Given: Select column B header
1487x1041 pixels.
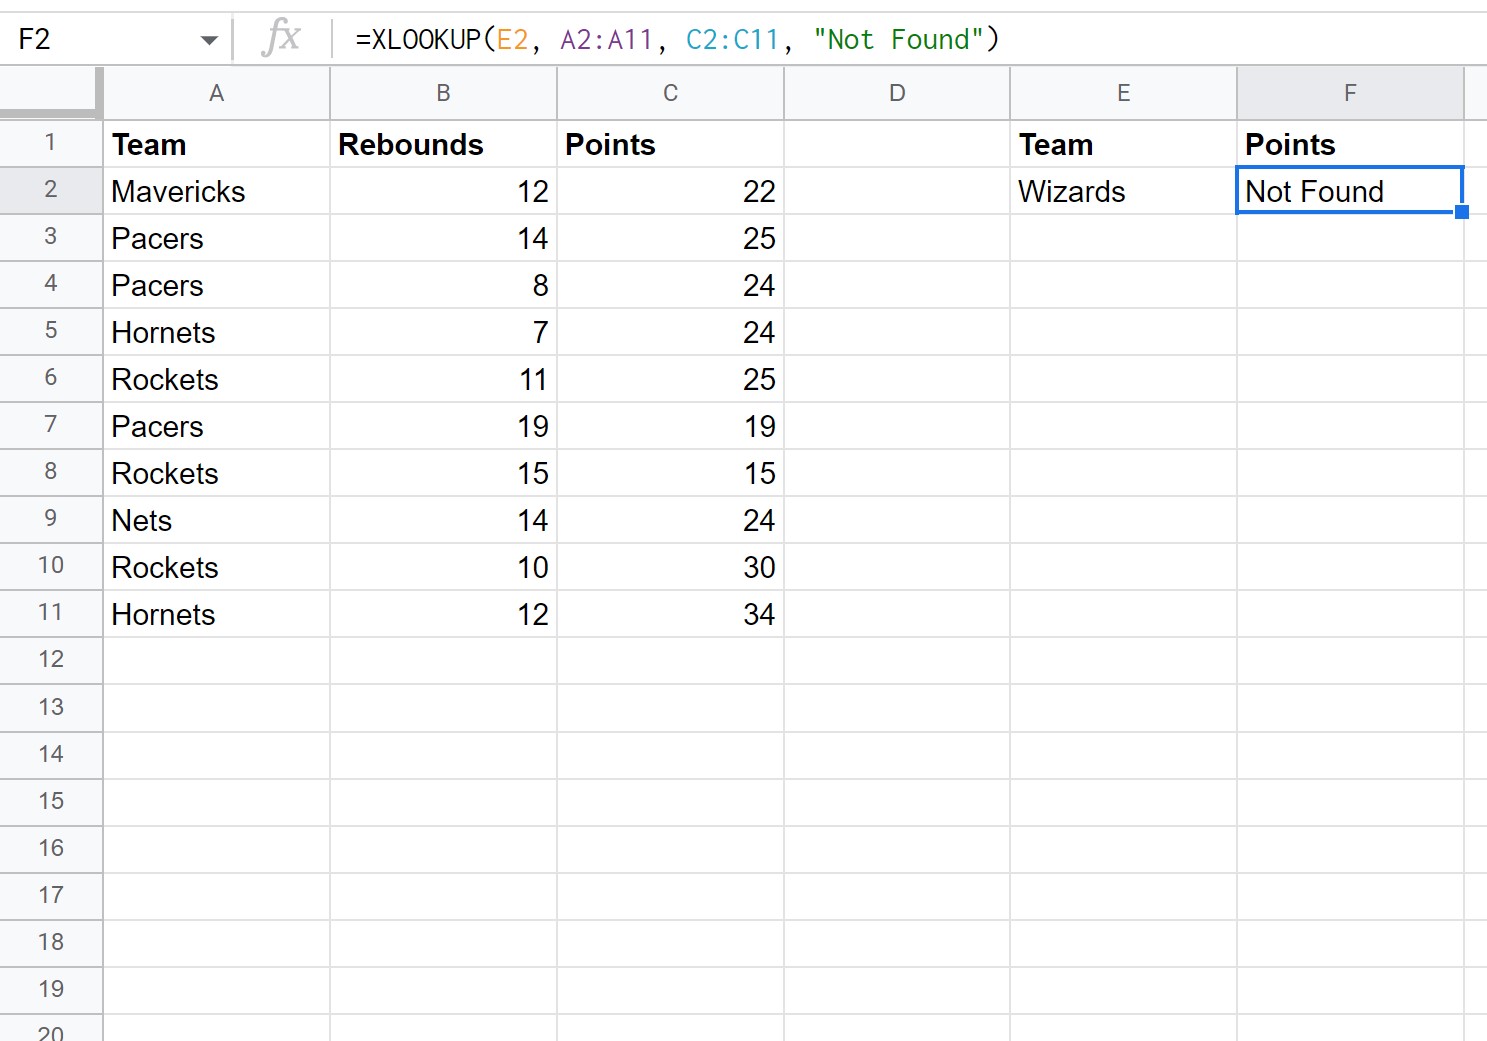Looking at the screenshot, I should 444,93.
